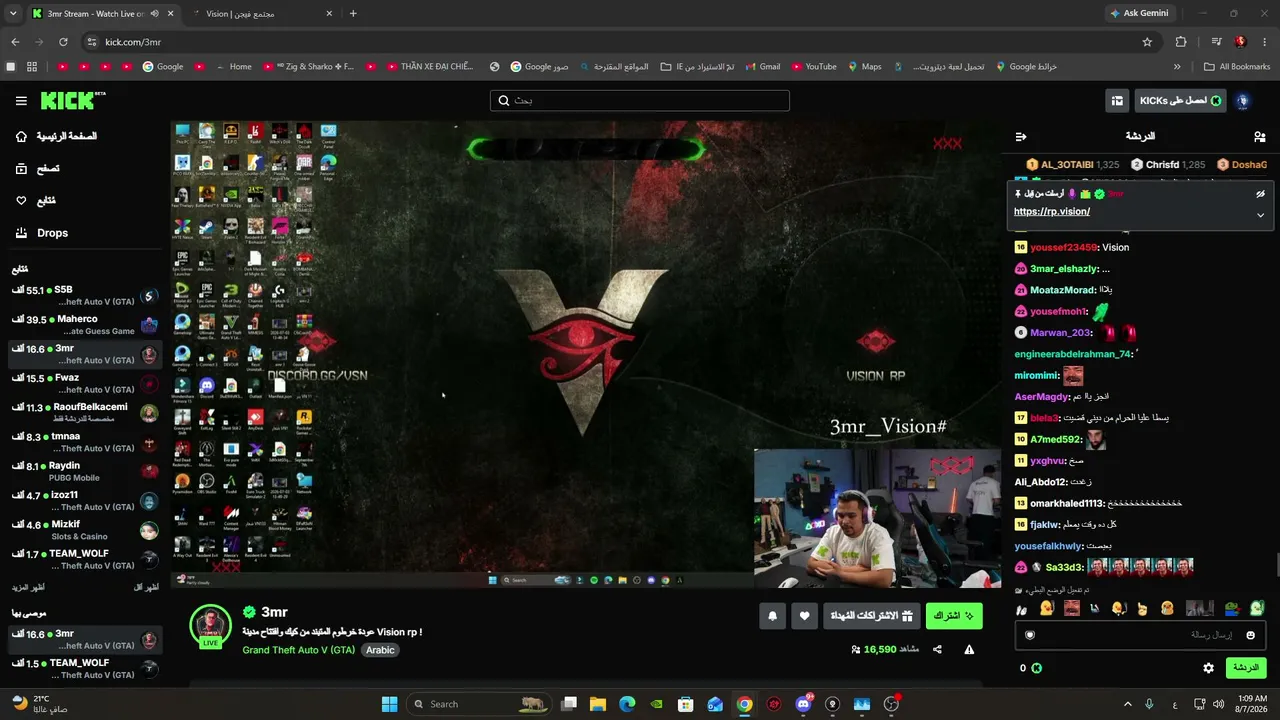The image size is (1280, 720).
Task: Click the Get KICKs button
Action: coord(1180,101)
